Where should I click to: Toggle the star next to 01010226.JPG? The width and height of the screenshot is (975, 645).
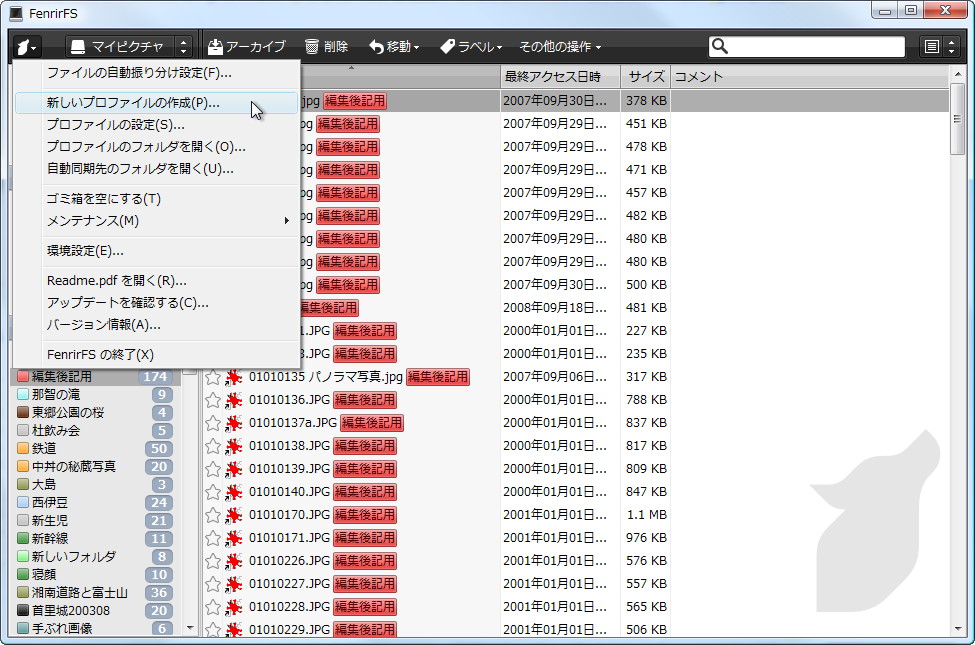(x=213, y=560)
